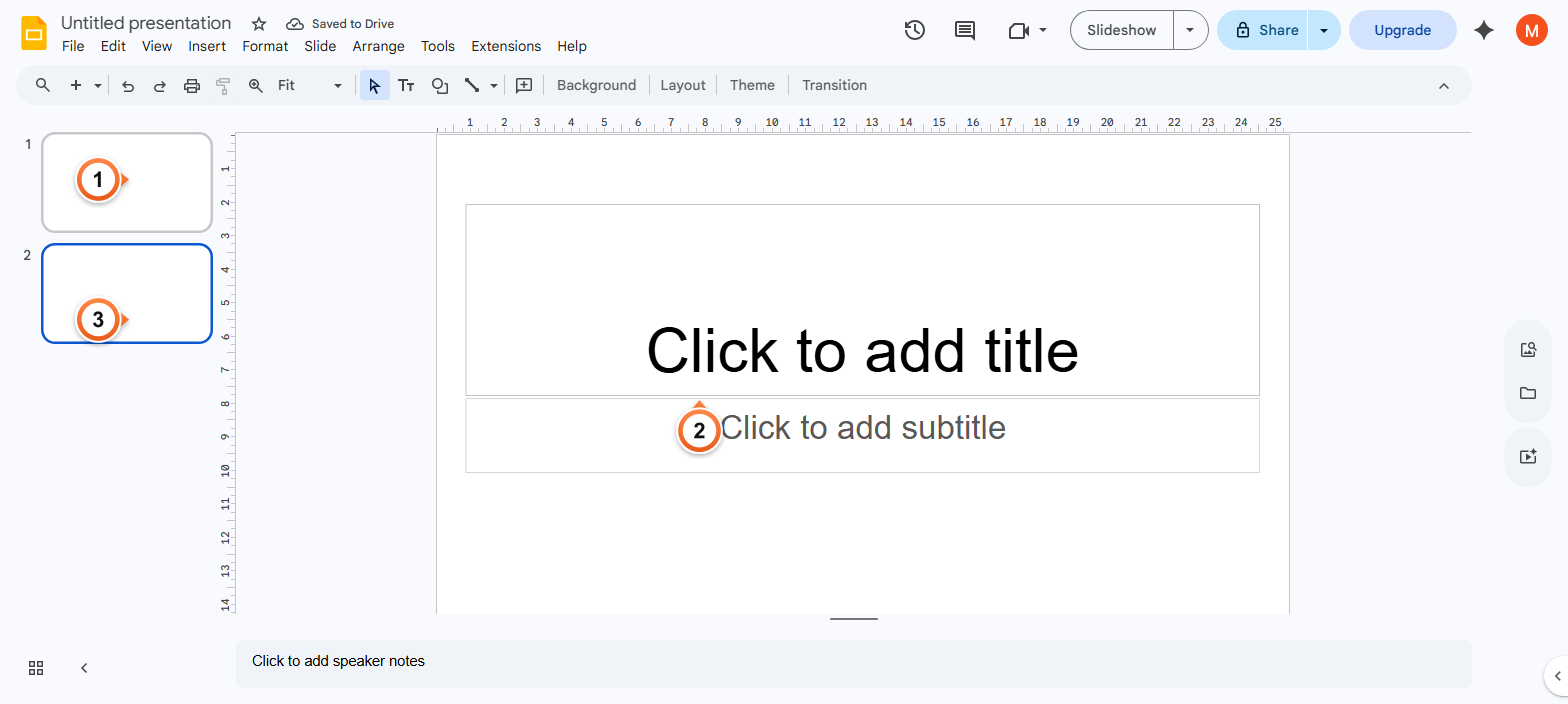Switch to grid view
Viewport: 1568px width, 704px height.
click(x=36, y=668)
